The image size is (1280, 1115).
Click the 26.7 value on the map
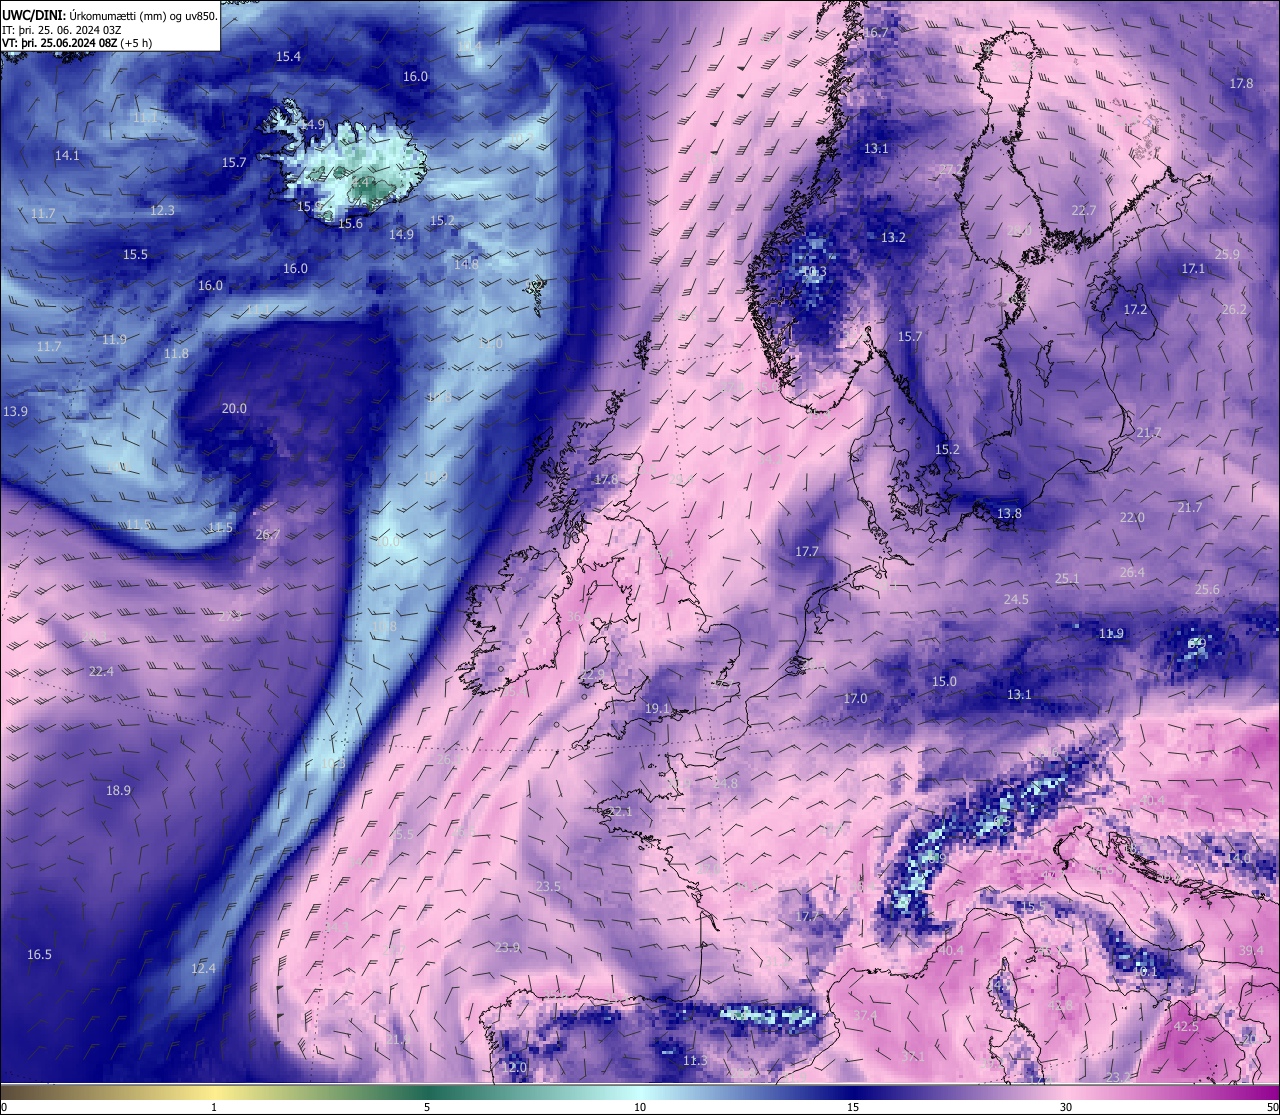click(x=268, y=535)
